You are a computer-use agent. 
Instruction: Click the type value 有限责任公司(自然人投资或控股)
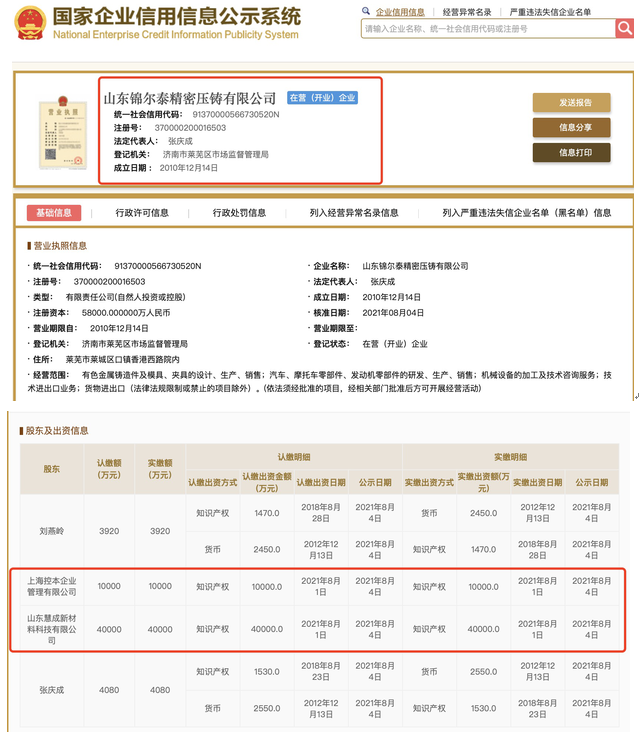(x=126, y=297)
